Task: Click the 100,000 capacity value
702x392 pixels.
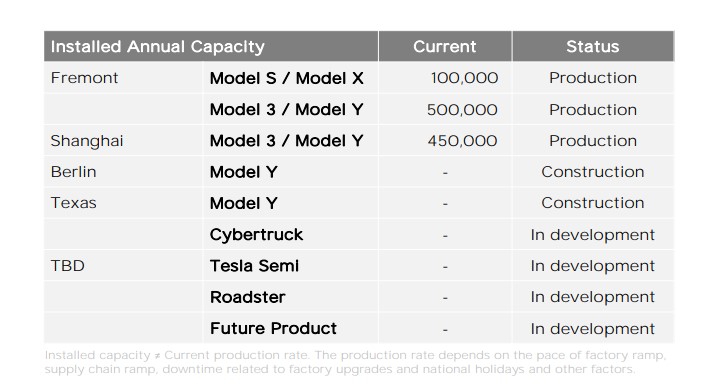Action: tap(464, 78)
